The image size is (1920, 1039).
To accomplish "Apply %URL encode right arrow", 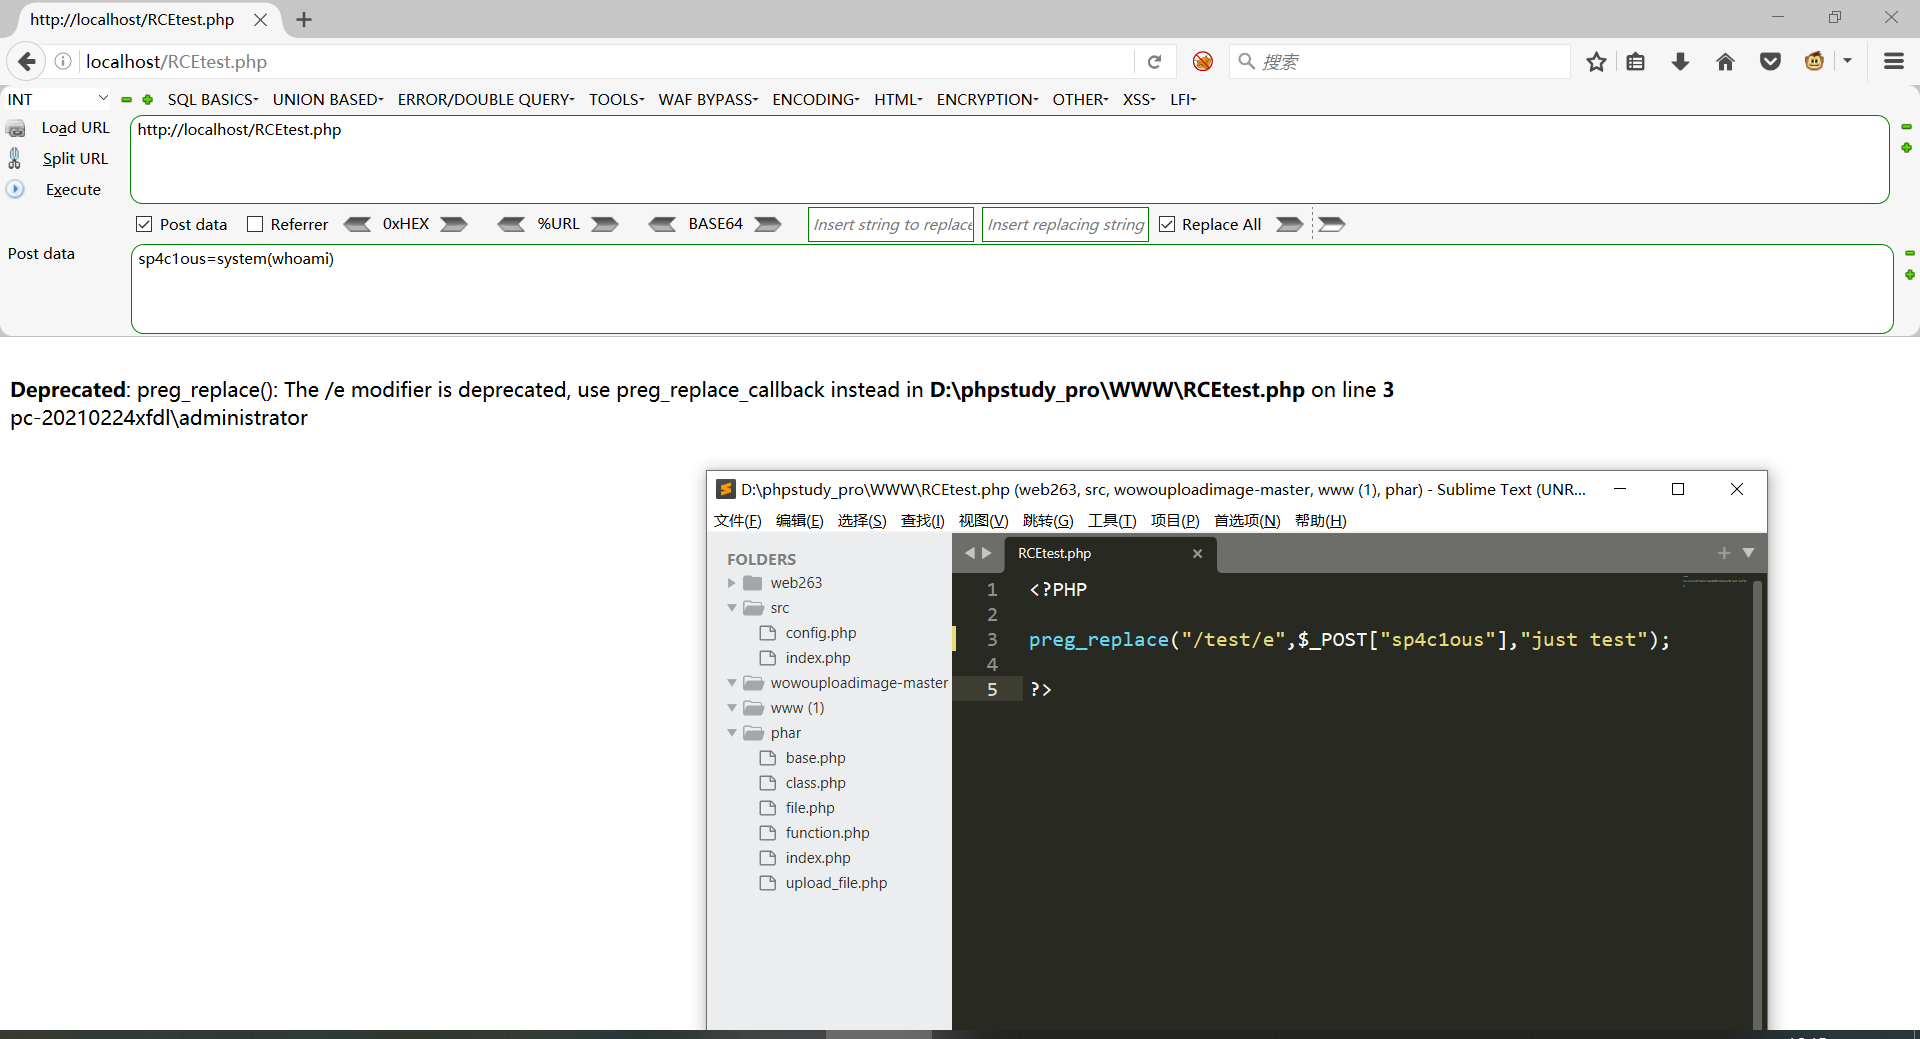I will [x=605, y=224].
